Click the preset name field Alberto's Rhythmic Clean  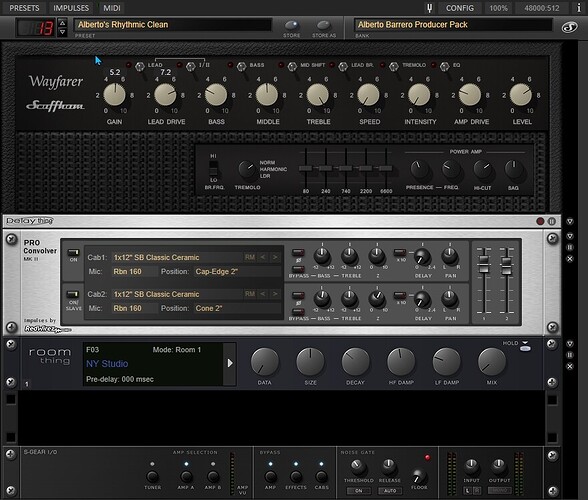(172, 25)
